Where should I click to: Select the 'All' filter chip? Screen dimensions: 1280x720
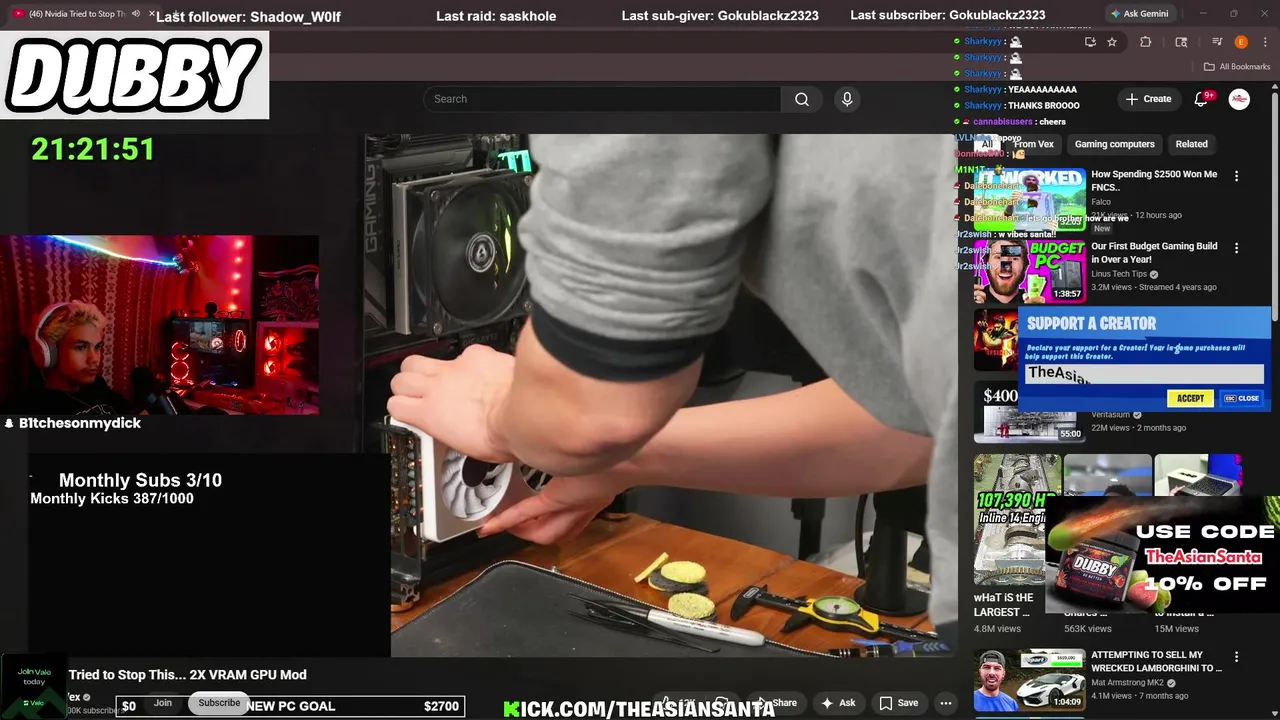pyautogui.click(x=987, y=144)
